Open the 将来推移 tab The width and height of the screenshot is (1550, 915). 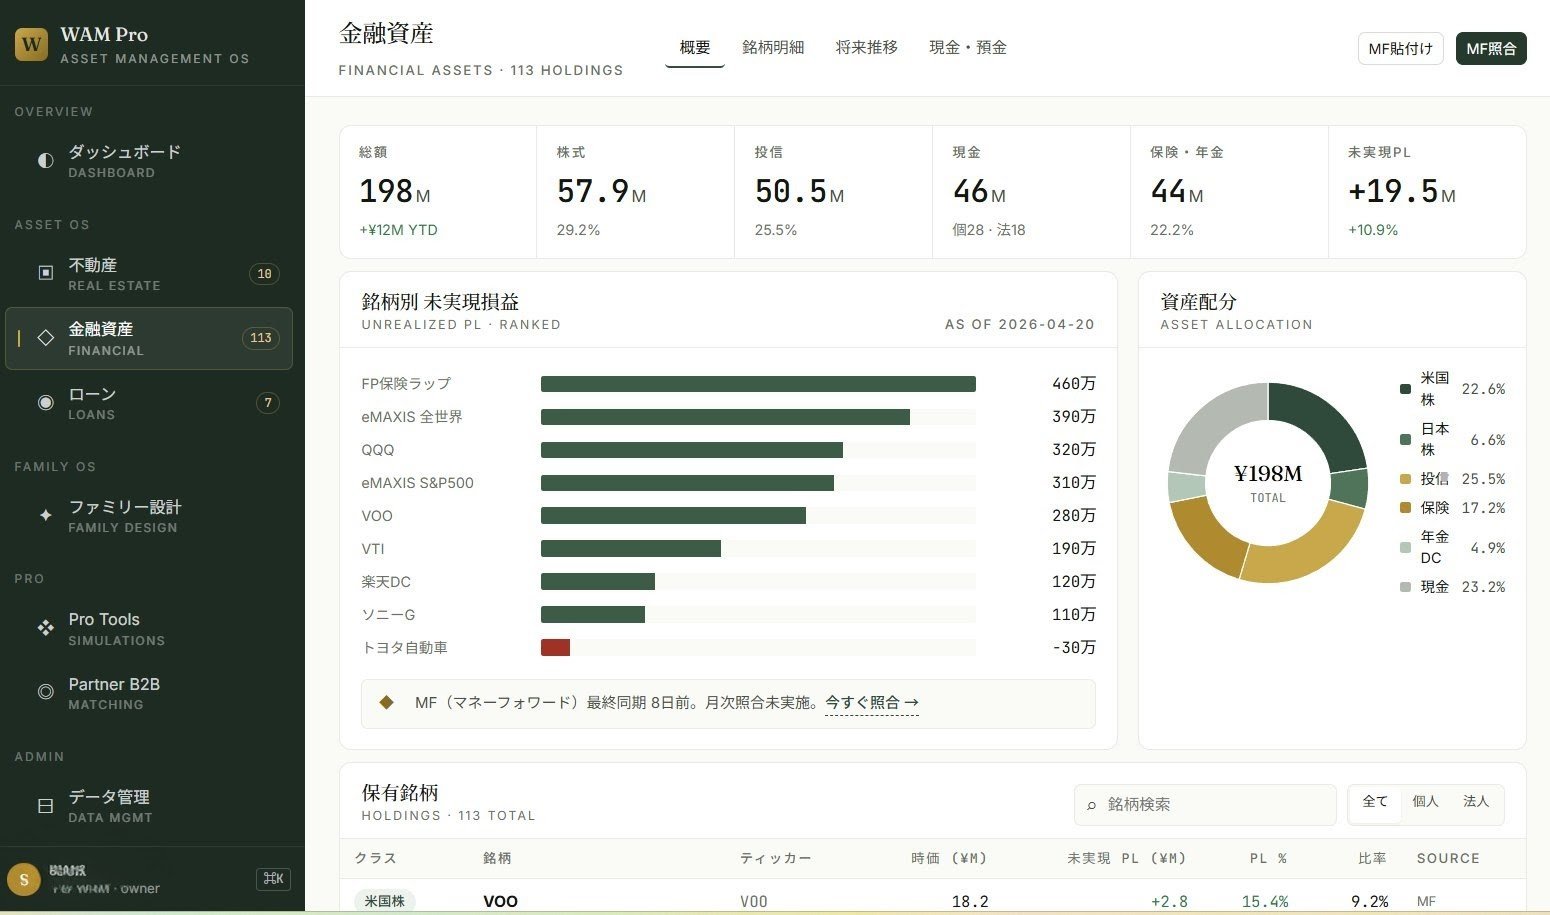[x=866, y=46]
